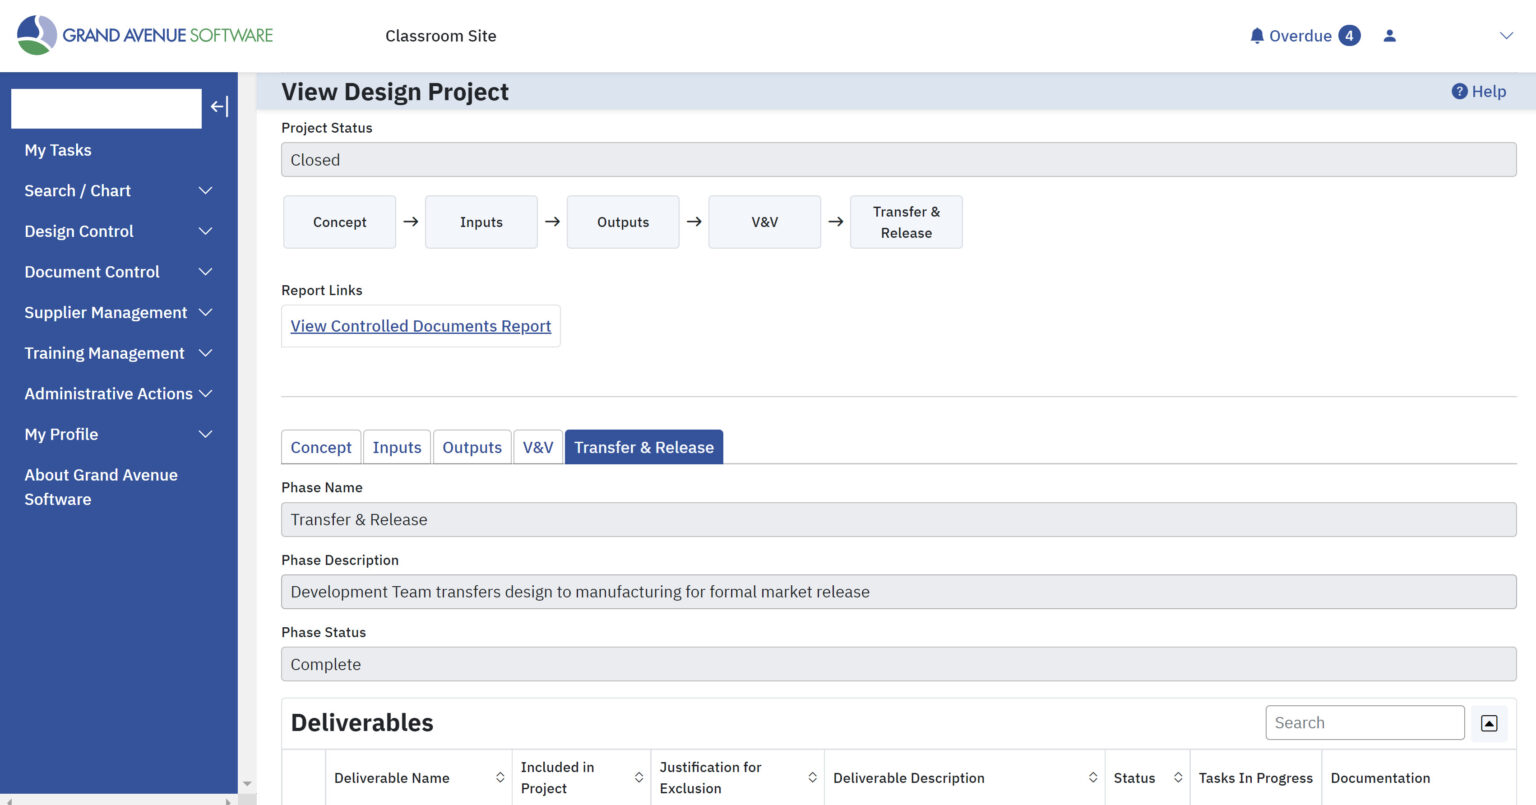Sort the Included in Project column
The width and height of the screenshot is (1536, 805).
click(639, 777)
